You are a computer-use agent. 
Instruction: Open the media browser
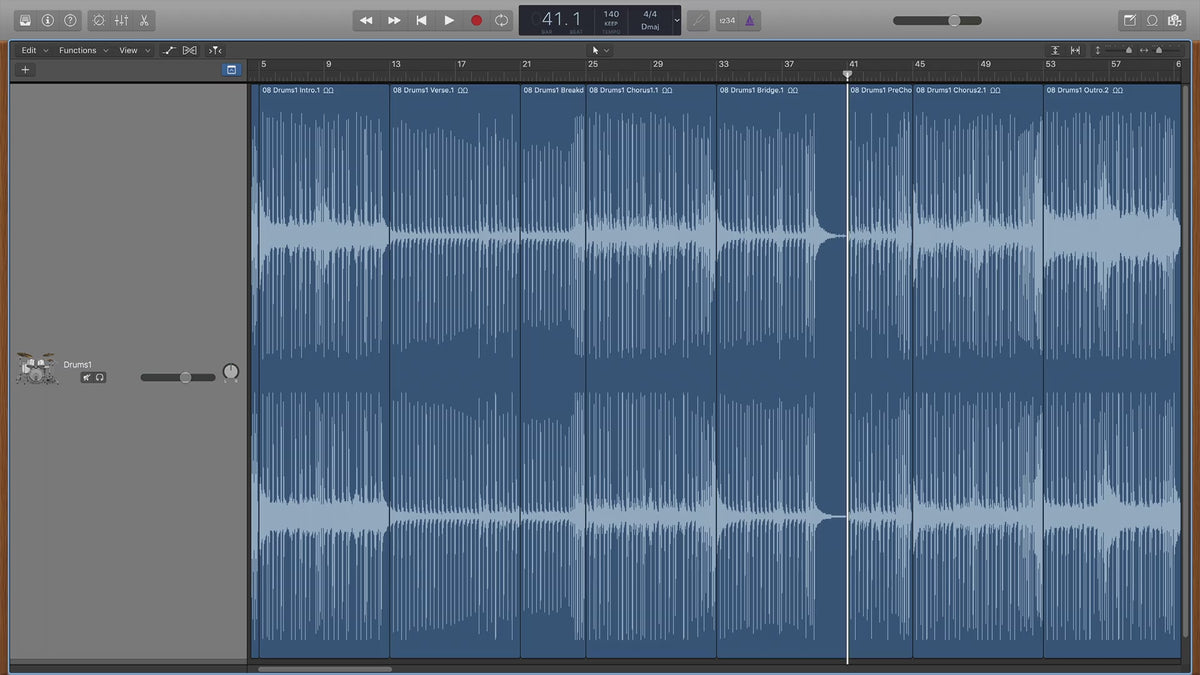pyautogui.click(x=1175, y=20)
